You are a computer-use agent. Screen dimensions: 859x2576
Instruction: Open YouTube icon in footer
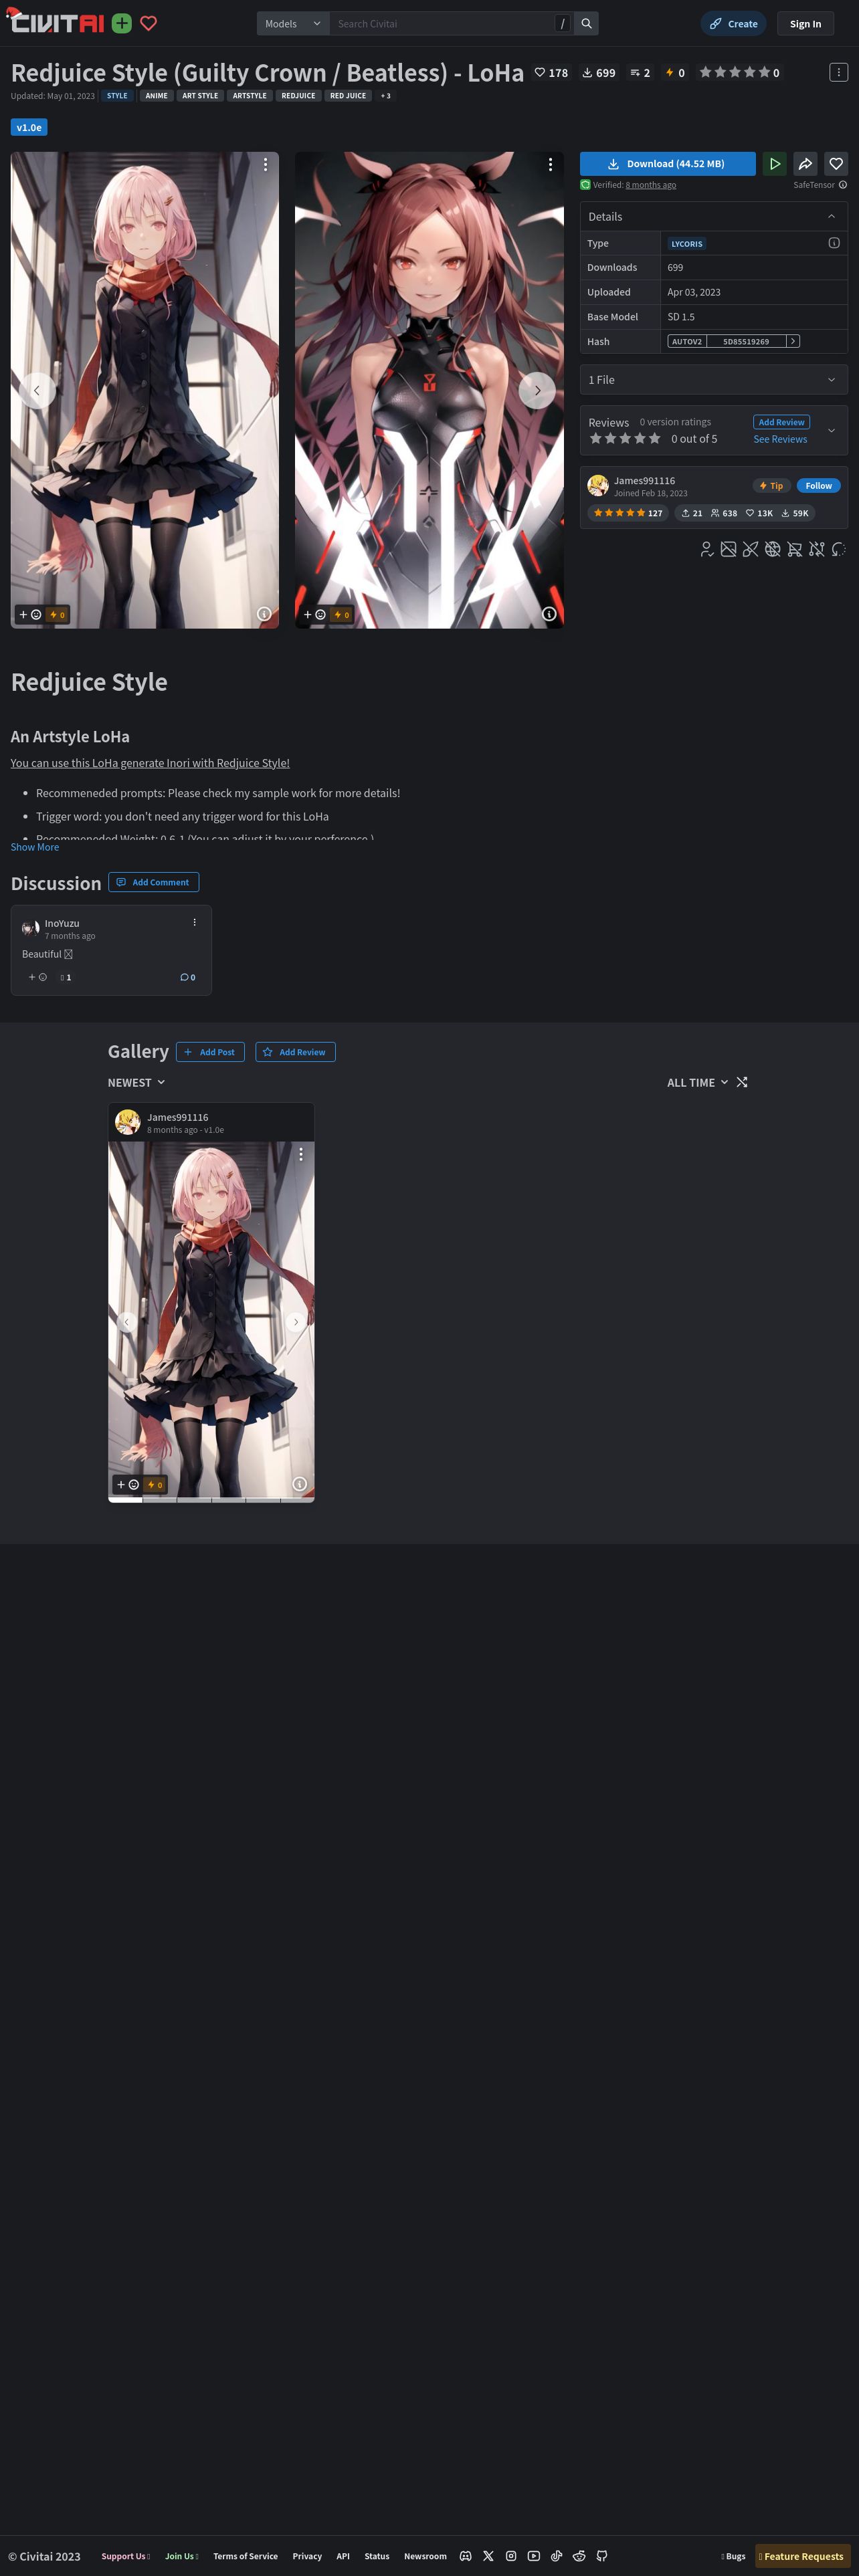click(x=534, y=2556)
